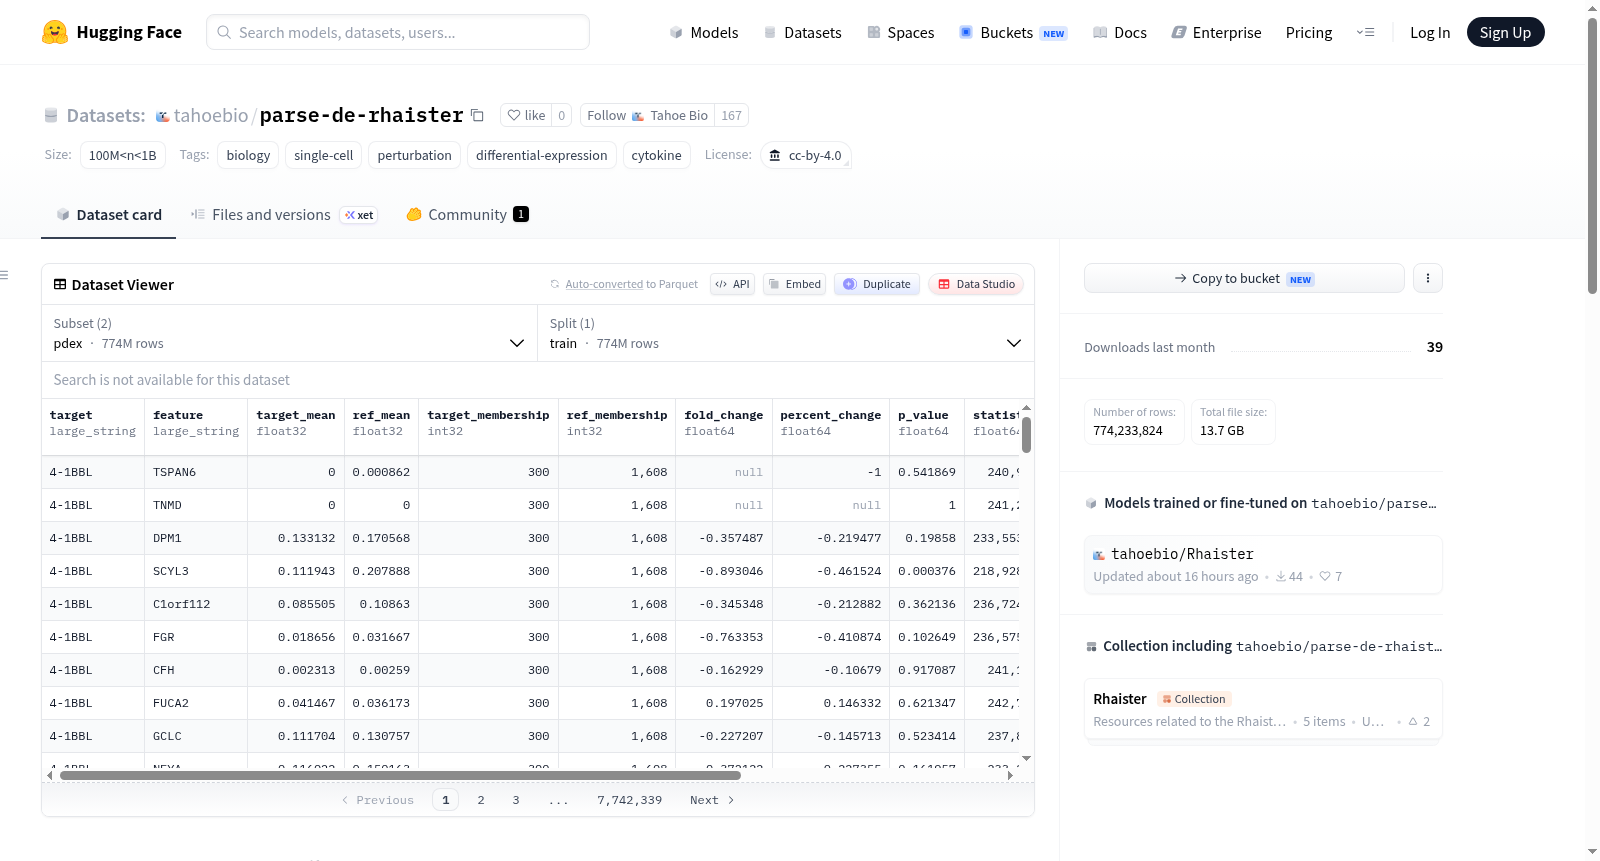Select the perturbation tag
The height and width of the screenshot is (861, 1600).
click(415, 156)
